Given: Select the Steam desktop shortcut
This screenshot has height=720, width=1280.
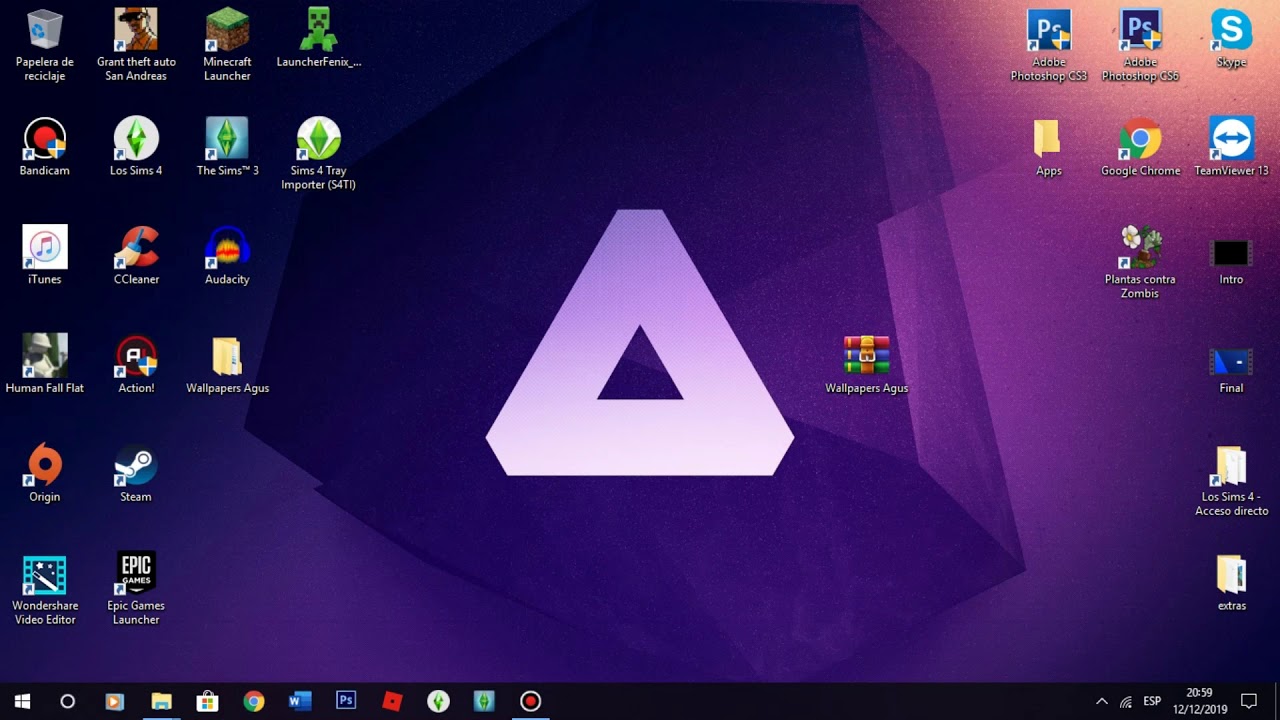Looking at the screenshot, I should 136,473.
